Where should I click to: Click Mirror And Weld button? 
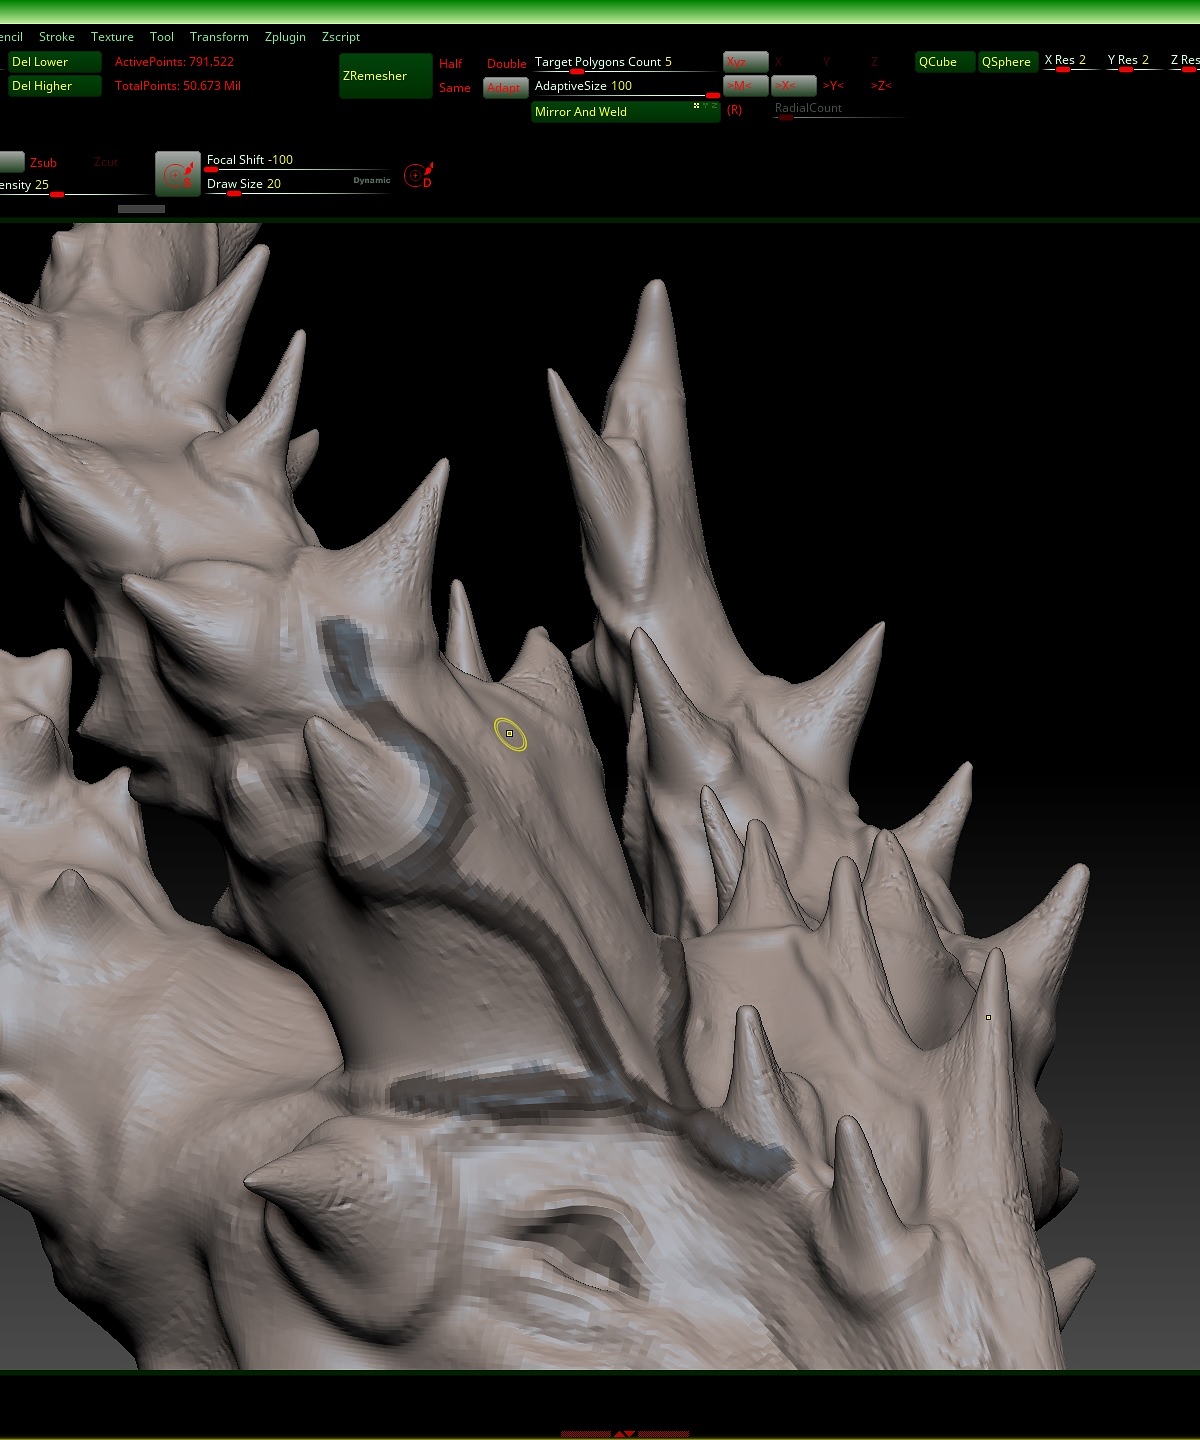[626, 112]
